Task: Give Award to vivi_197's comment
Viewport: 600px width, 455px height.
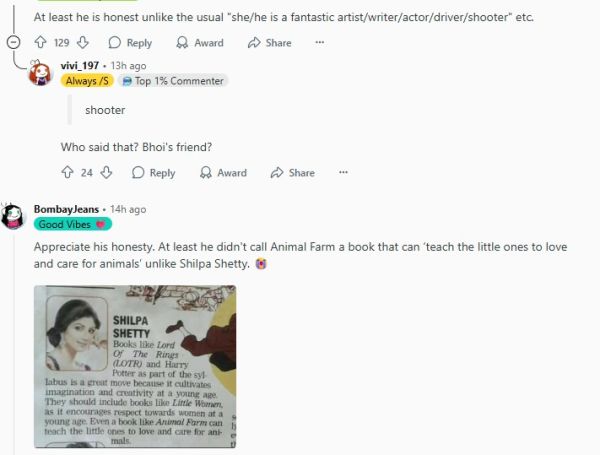Action: pyautogui.click(x=223, y=173)
